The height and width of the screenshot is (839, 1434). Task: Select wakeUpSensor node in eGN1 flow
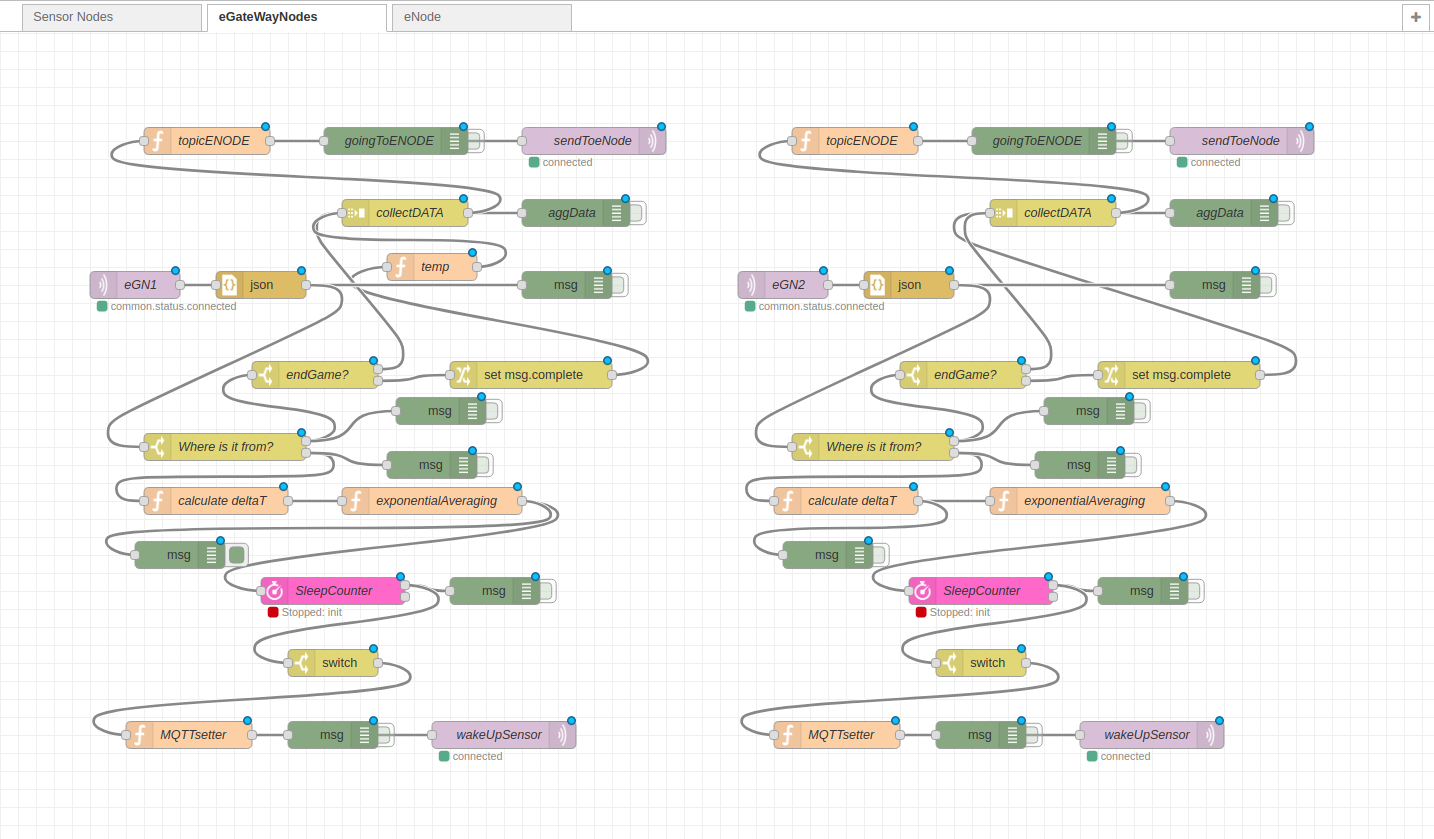coord(504,735)
